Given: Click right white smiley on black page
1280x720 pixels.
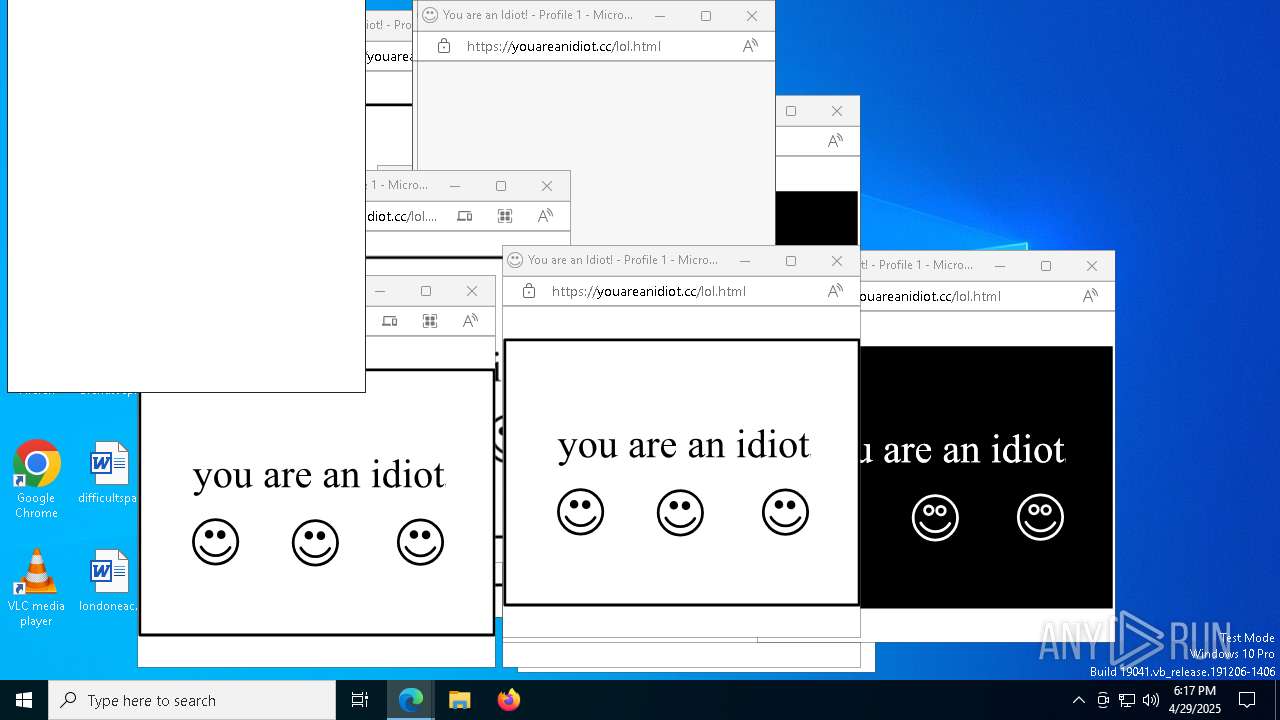Looking at the screenshot, I should 1041,517.
